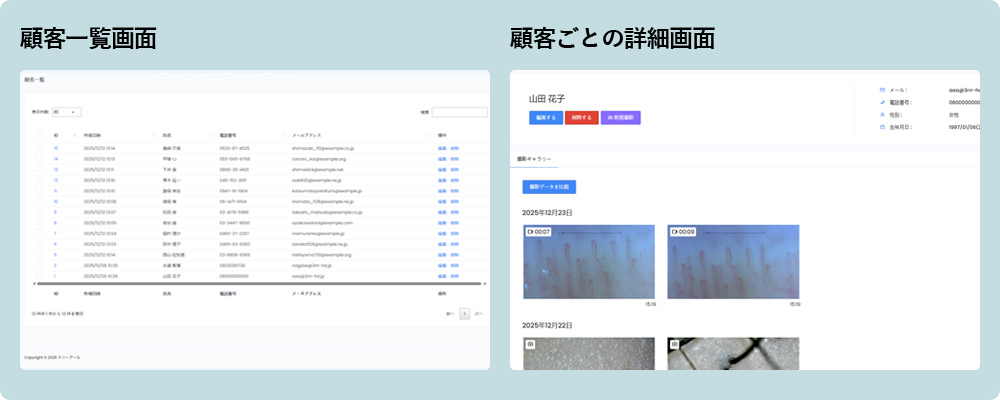Screen dimensions: 1000x400
Task: Go to the previous page with 前へ
Action: [450, 314]
